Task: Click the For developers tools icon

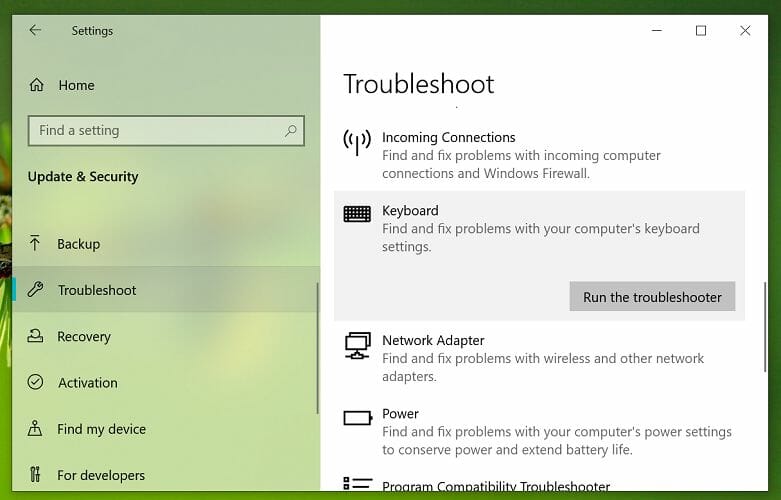Action: pos(35,475)
